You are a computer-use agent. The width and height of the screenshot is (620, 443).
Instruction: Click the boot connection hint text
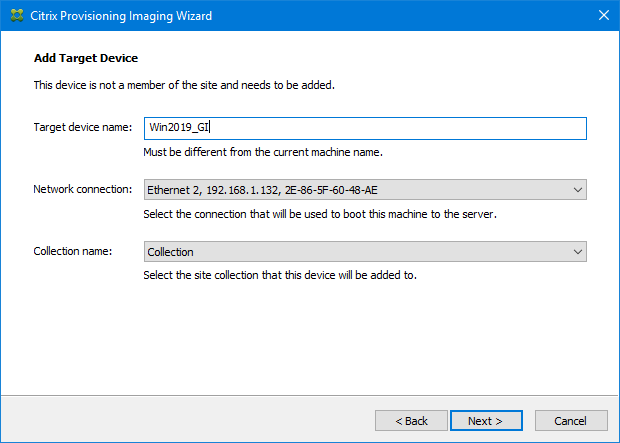[x=321, y=214]
